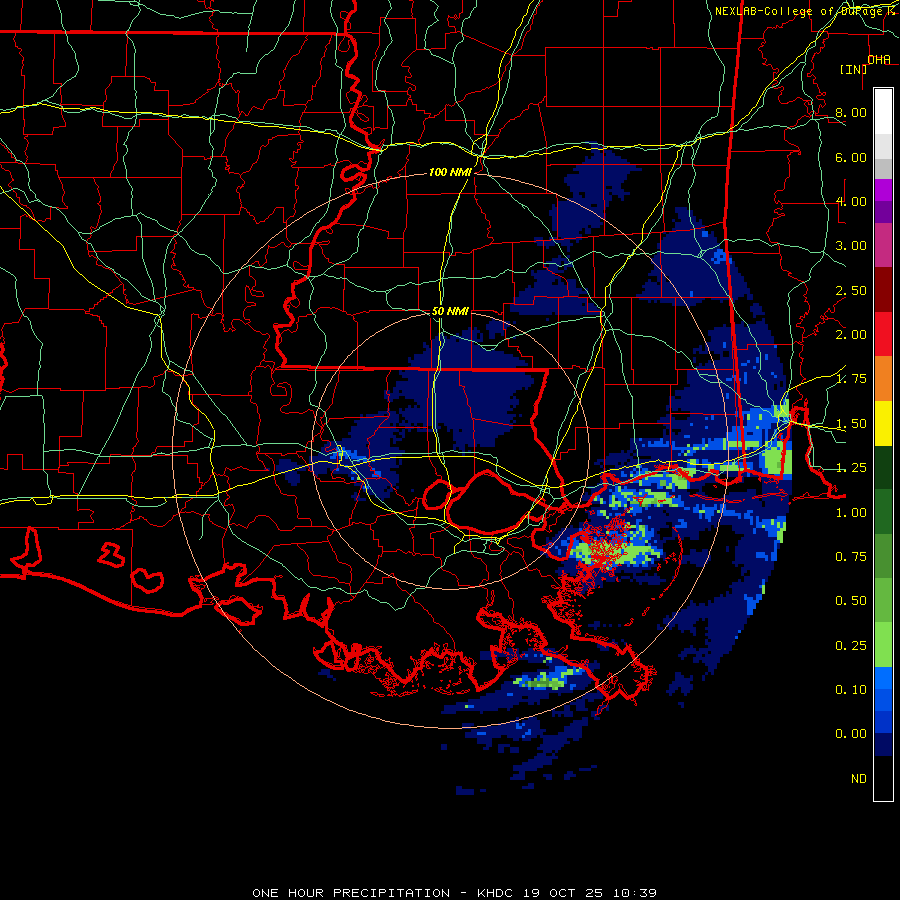Click the ND no-data legend label
The height and width of the screenshot is (900, 900).
[x=859, y=779]
